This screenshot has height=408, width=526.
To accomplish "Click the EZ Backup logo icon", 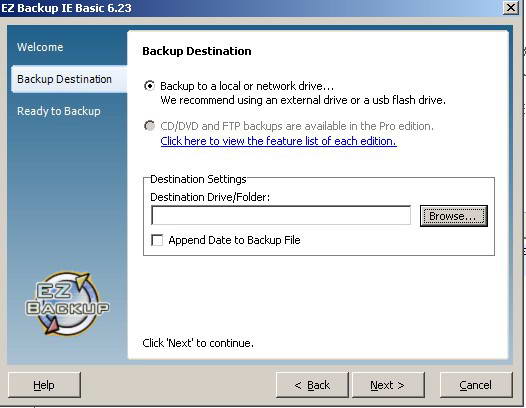I will (67, 304).
